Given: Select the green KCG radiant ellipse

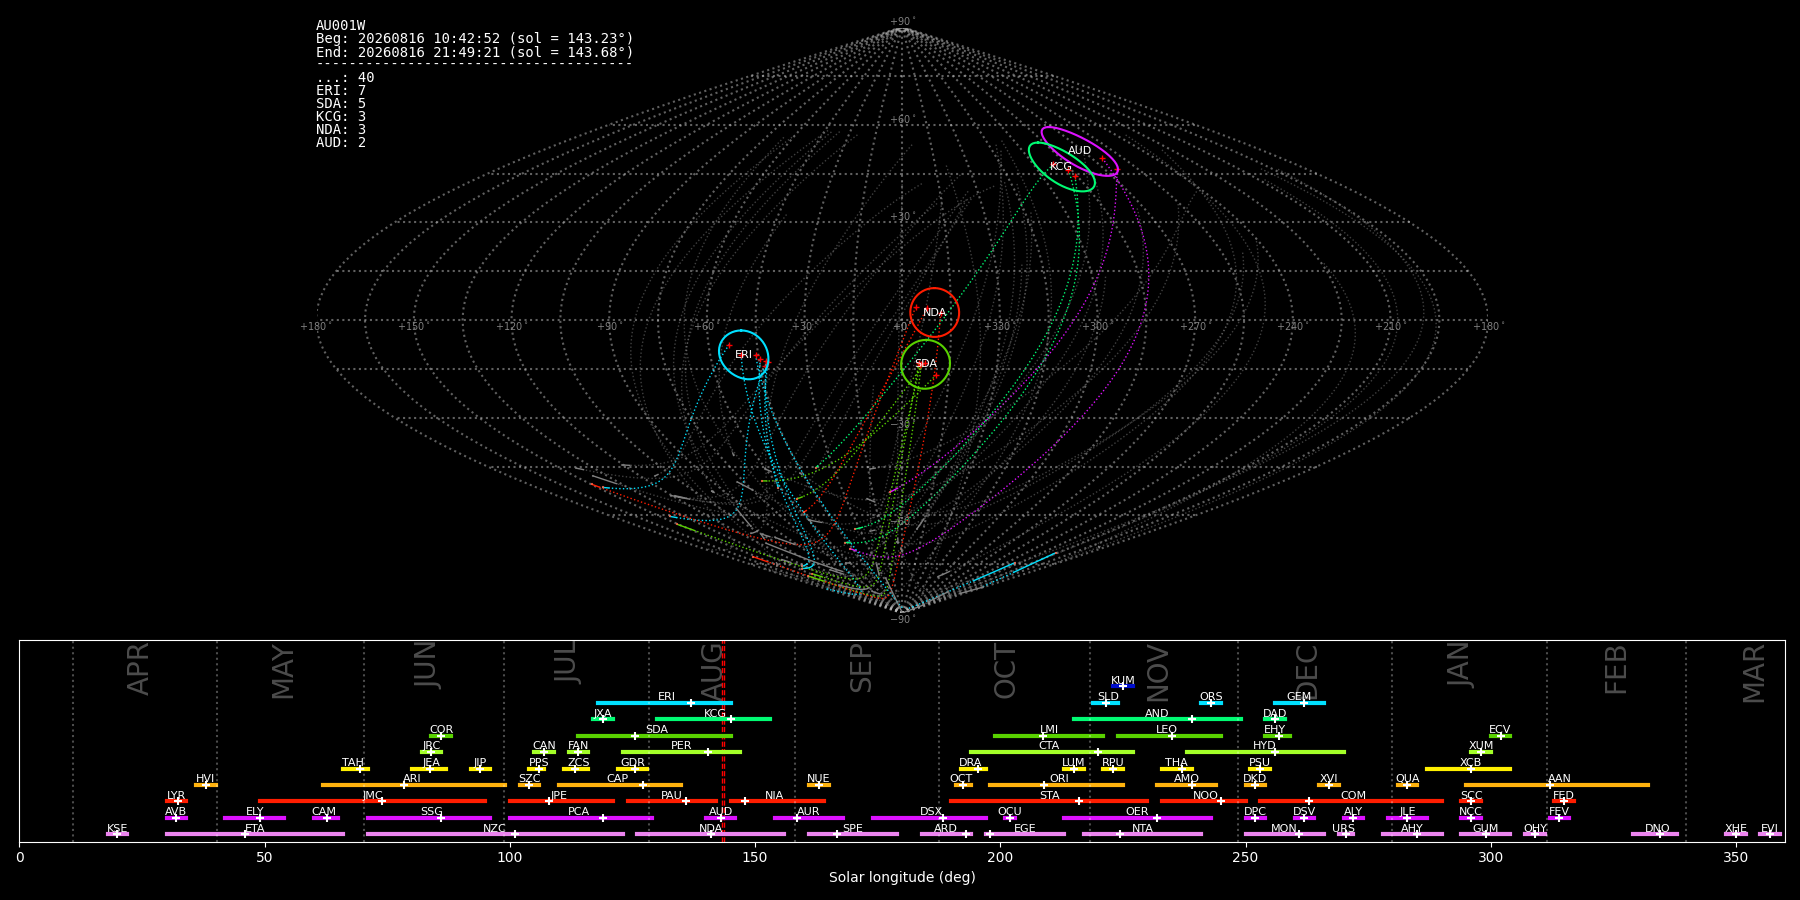Looking at the screenshot, I should 1062,167.
